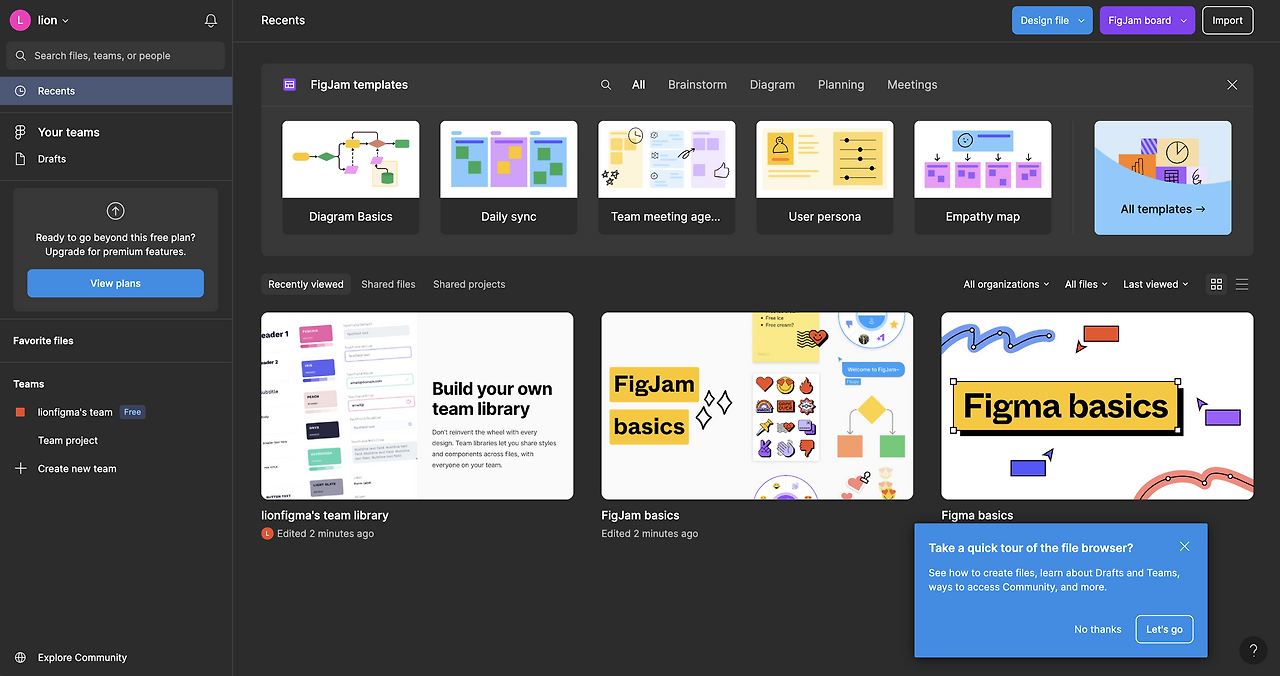
Task: Click the Free plan badge
Action: click(x=132, y=412)
